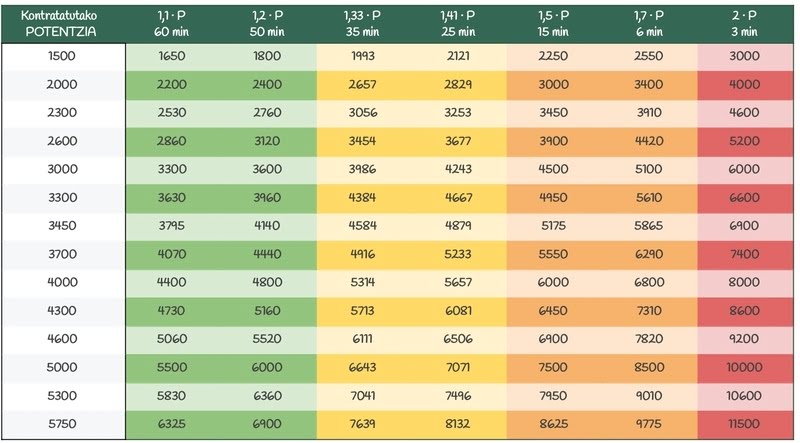Select the cell with value 7639

pos(363,423)
